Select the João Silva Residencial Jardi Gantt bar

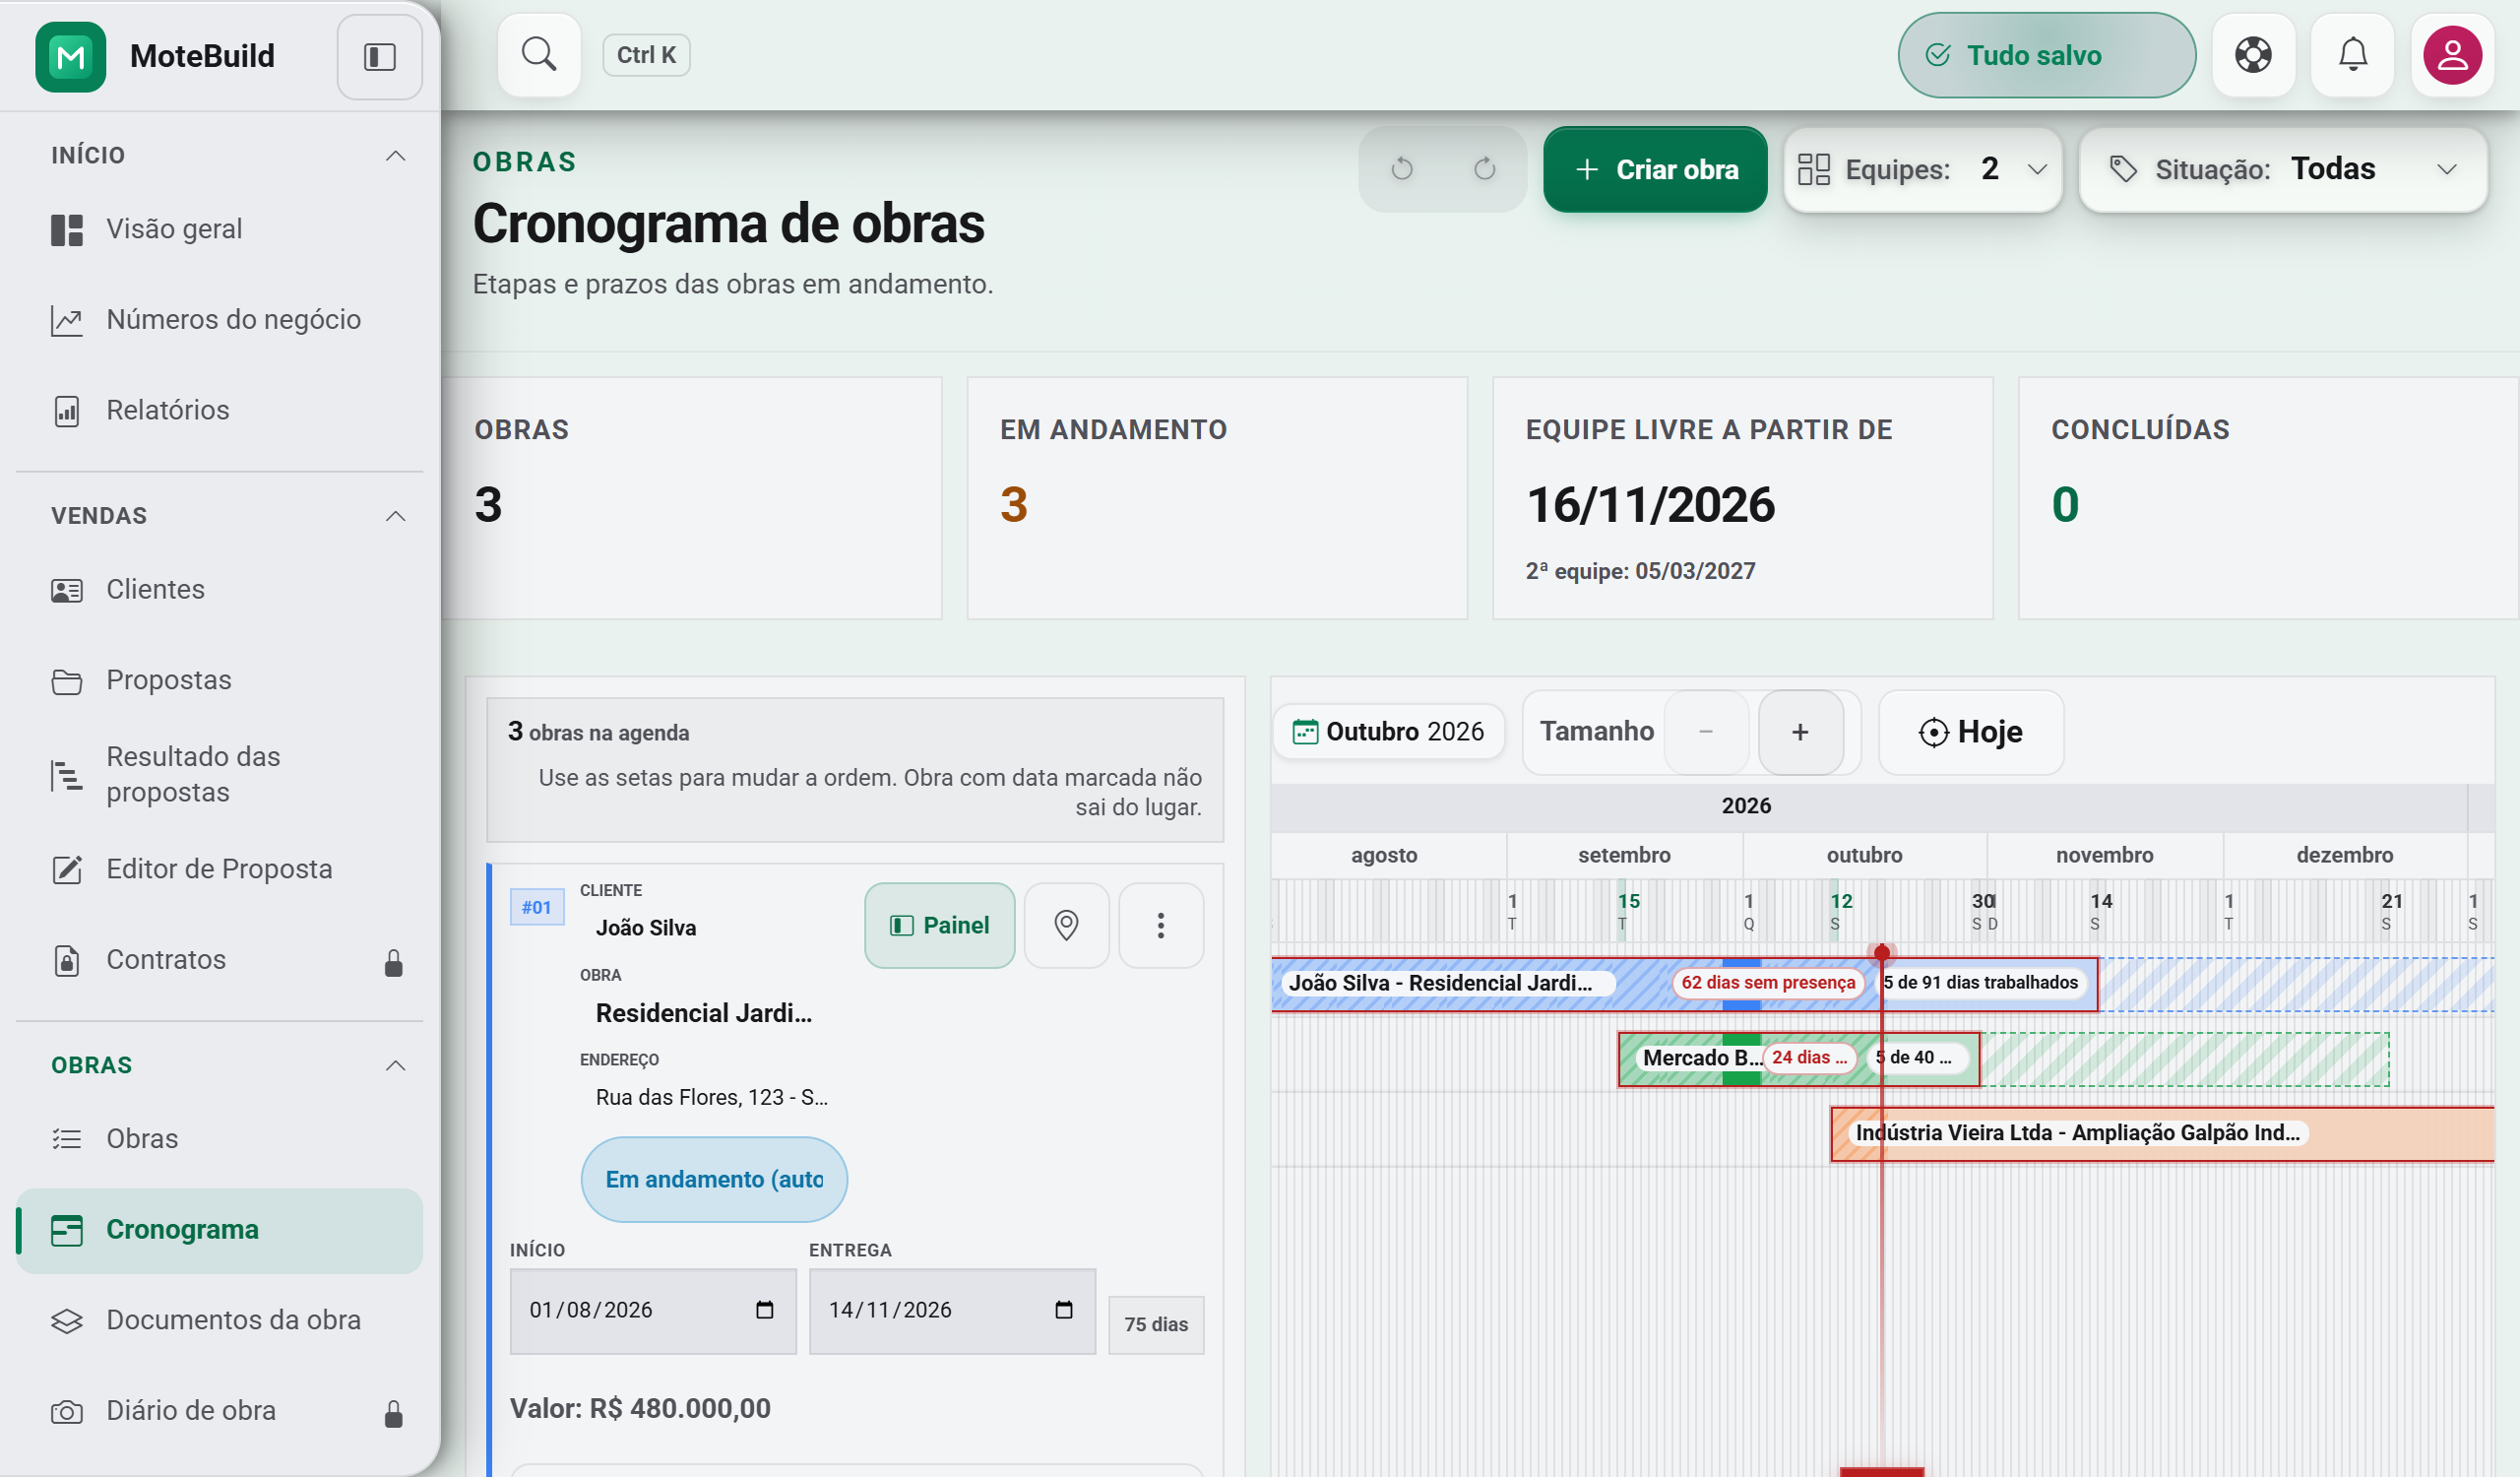(1684, 984)
